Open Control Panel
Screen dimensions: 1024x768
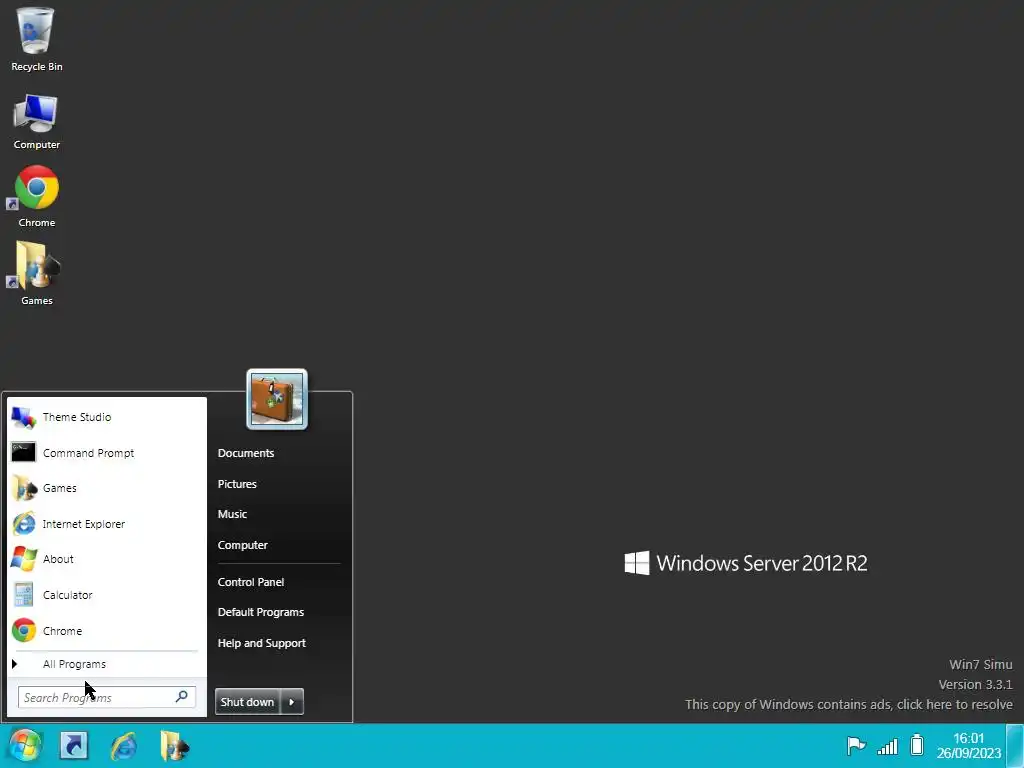pyautogui.click(x=251, y=582)
